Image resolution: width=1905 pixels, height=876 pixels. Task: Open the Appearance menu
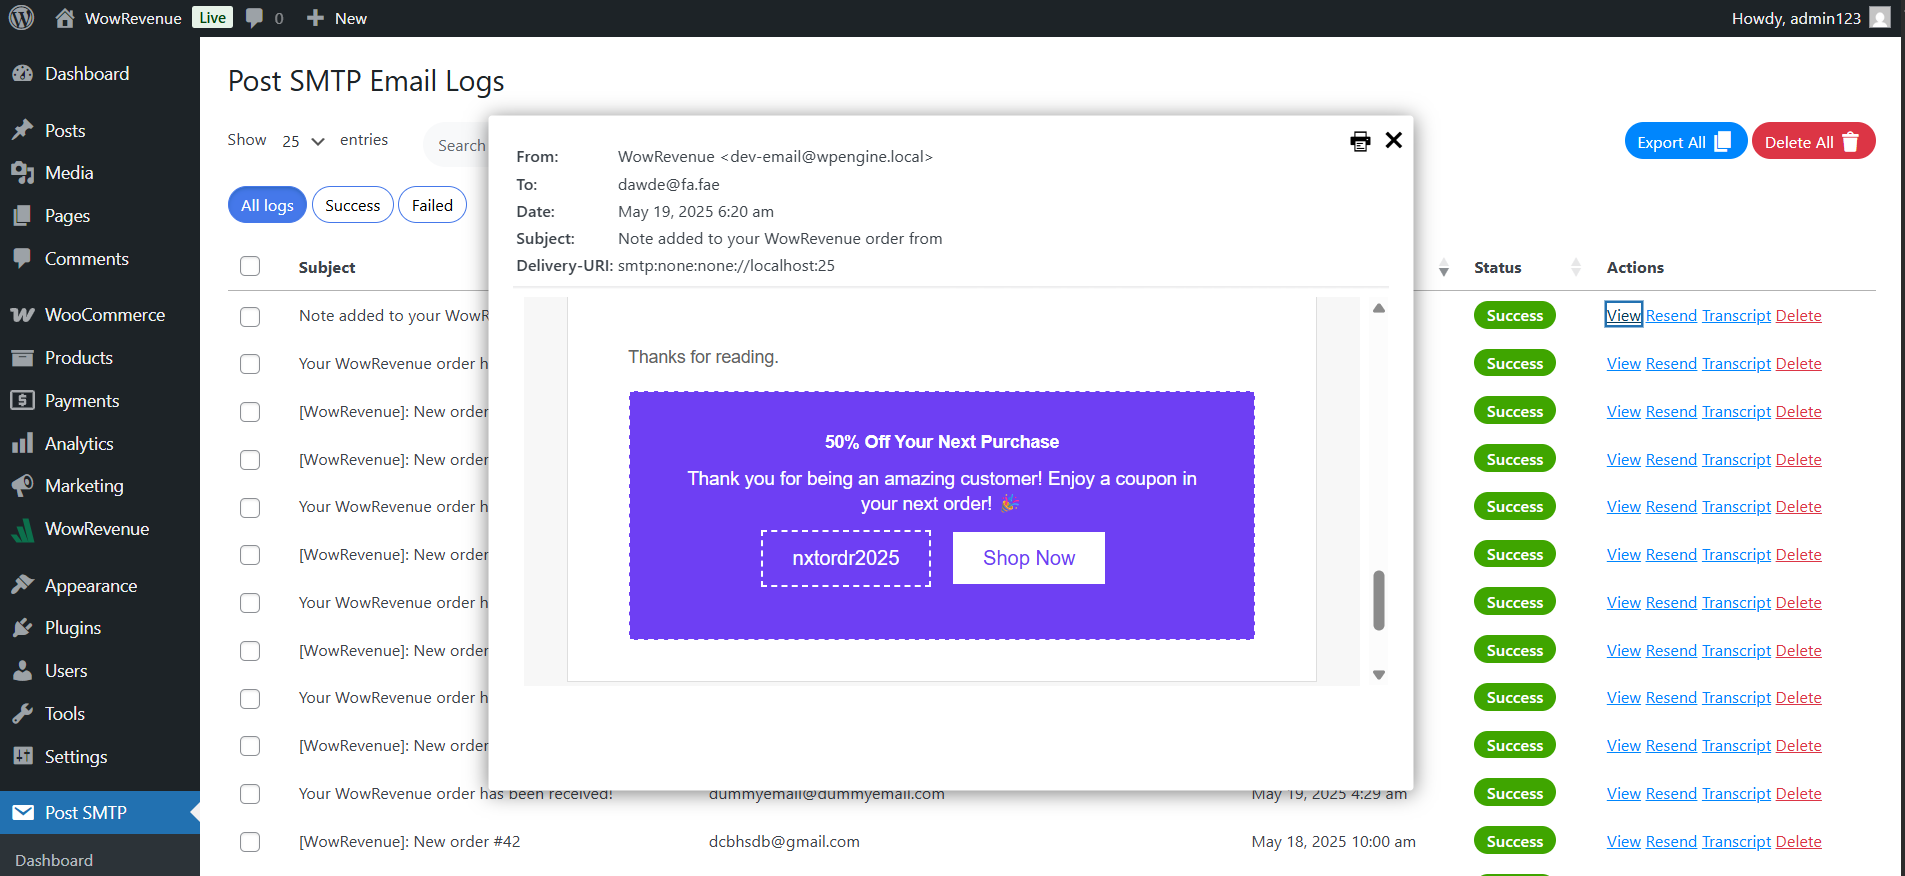pos(100,586)
